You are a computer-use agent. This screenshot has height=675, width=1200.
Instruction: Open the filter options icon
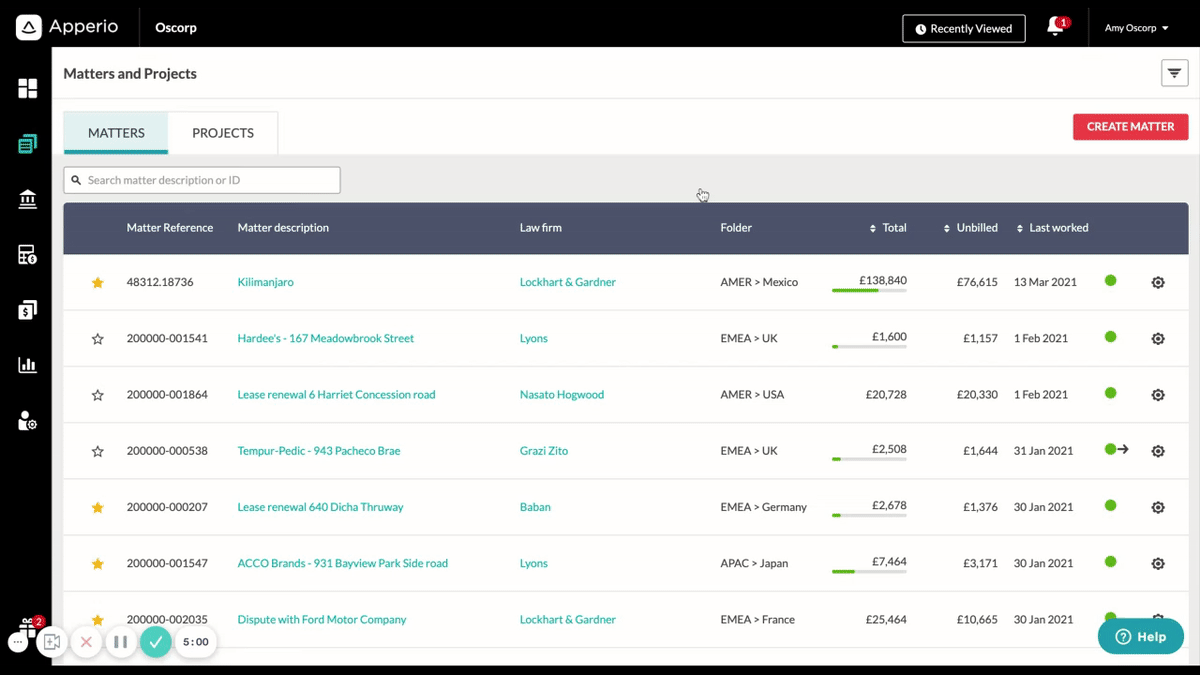click(x=1174, y=73)
